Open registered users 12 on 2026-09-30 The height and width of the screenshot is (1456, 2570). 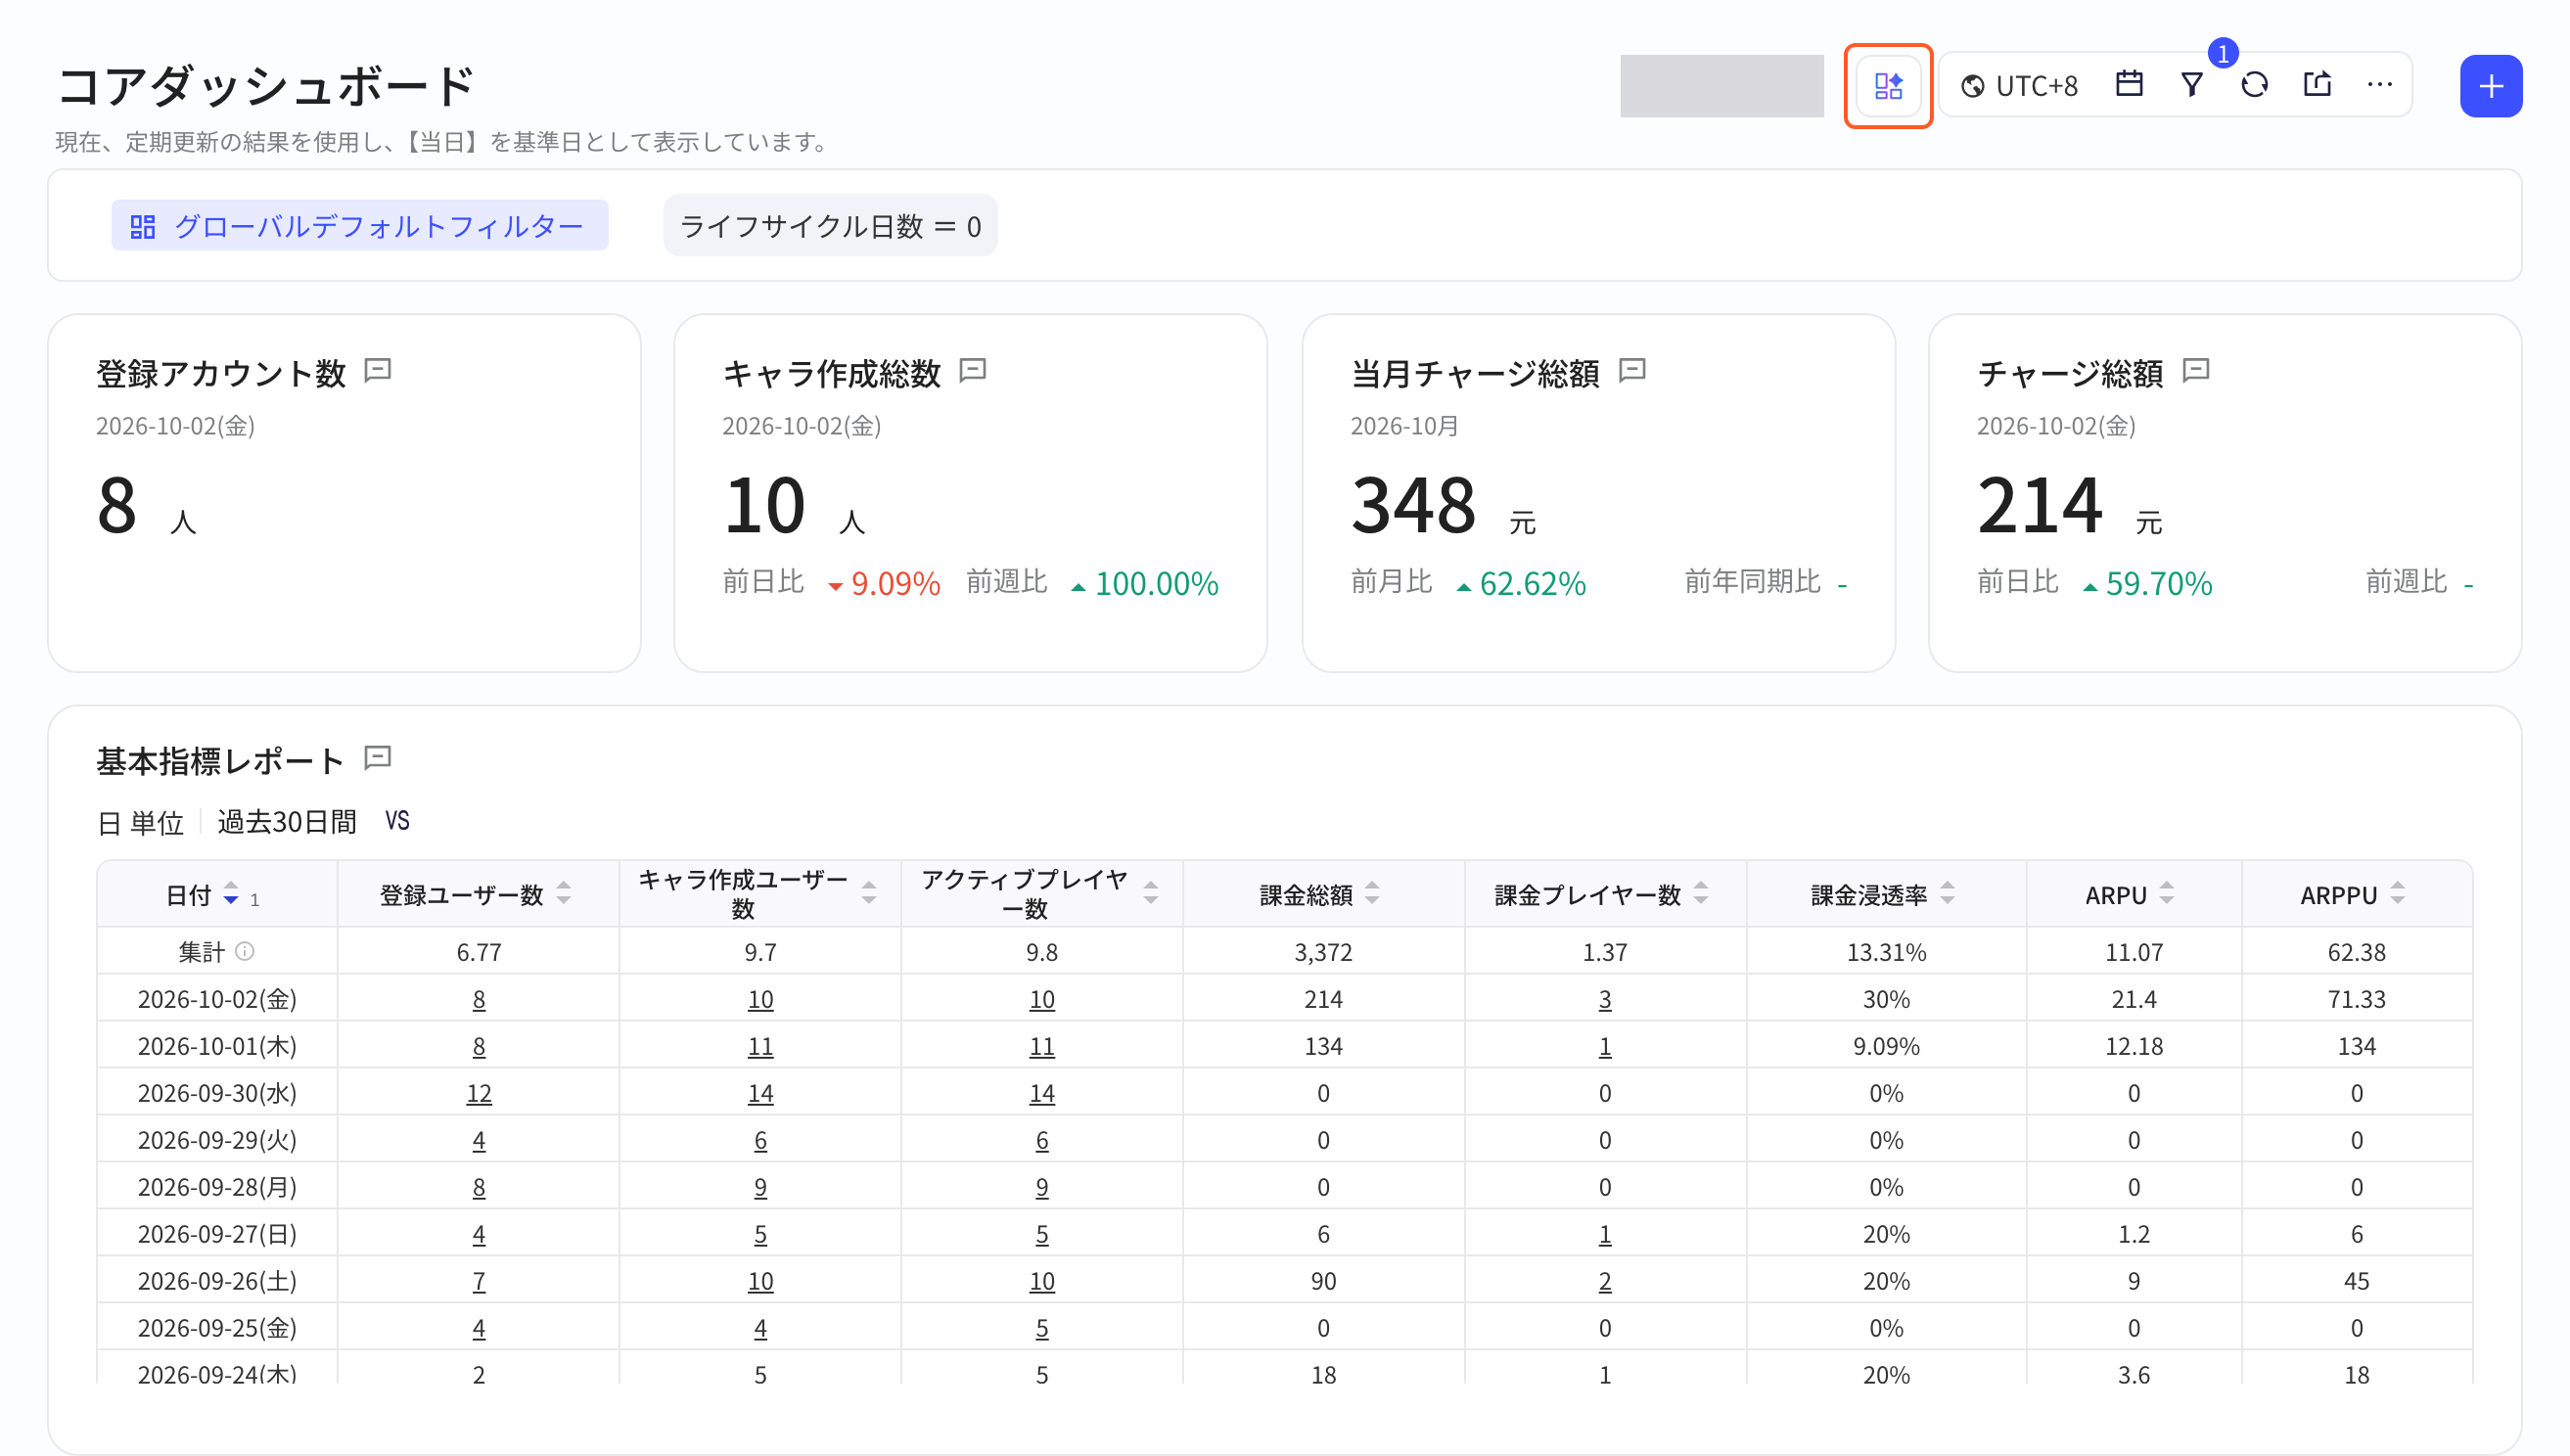click(x=479, y=1093)
